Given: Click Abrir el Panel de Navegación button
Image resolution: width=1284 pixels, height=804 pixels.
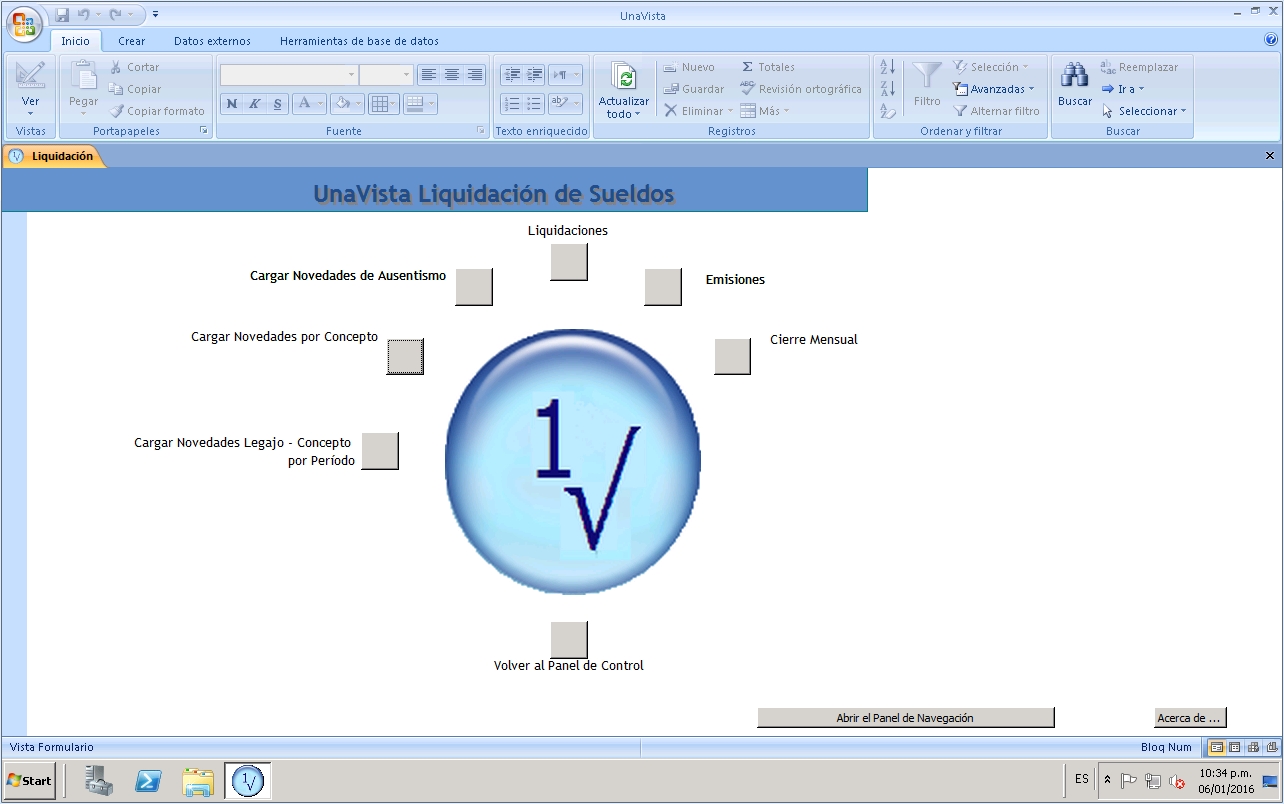Looking at the screenshot, I should click(905, 718).
